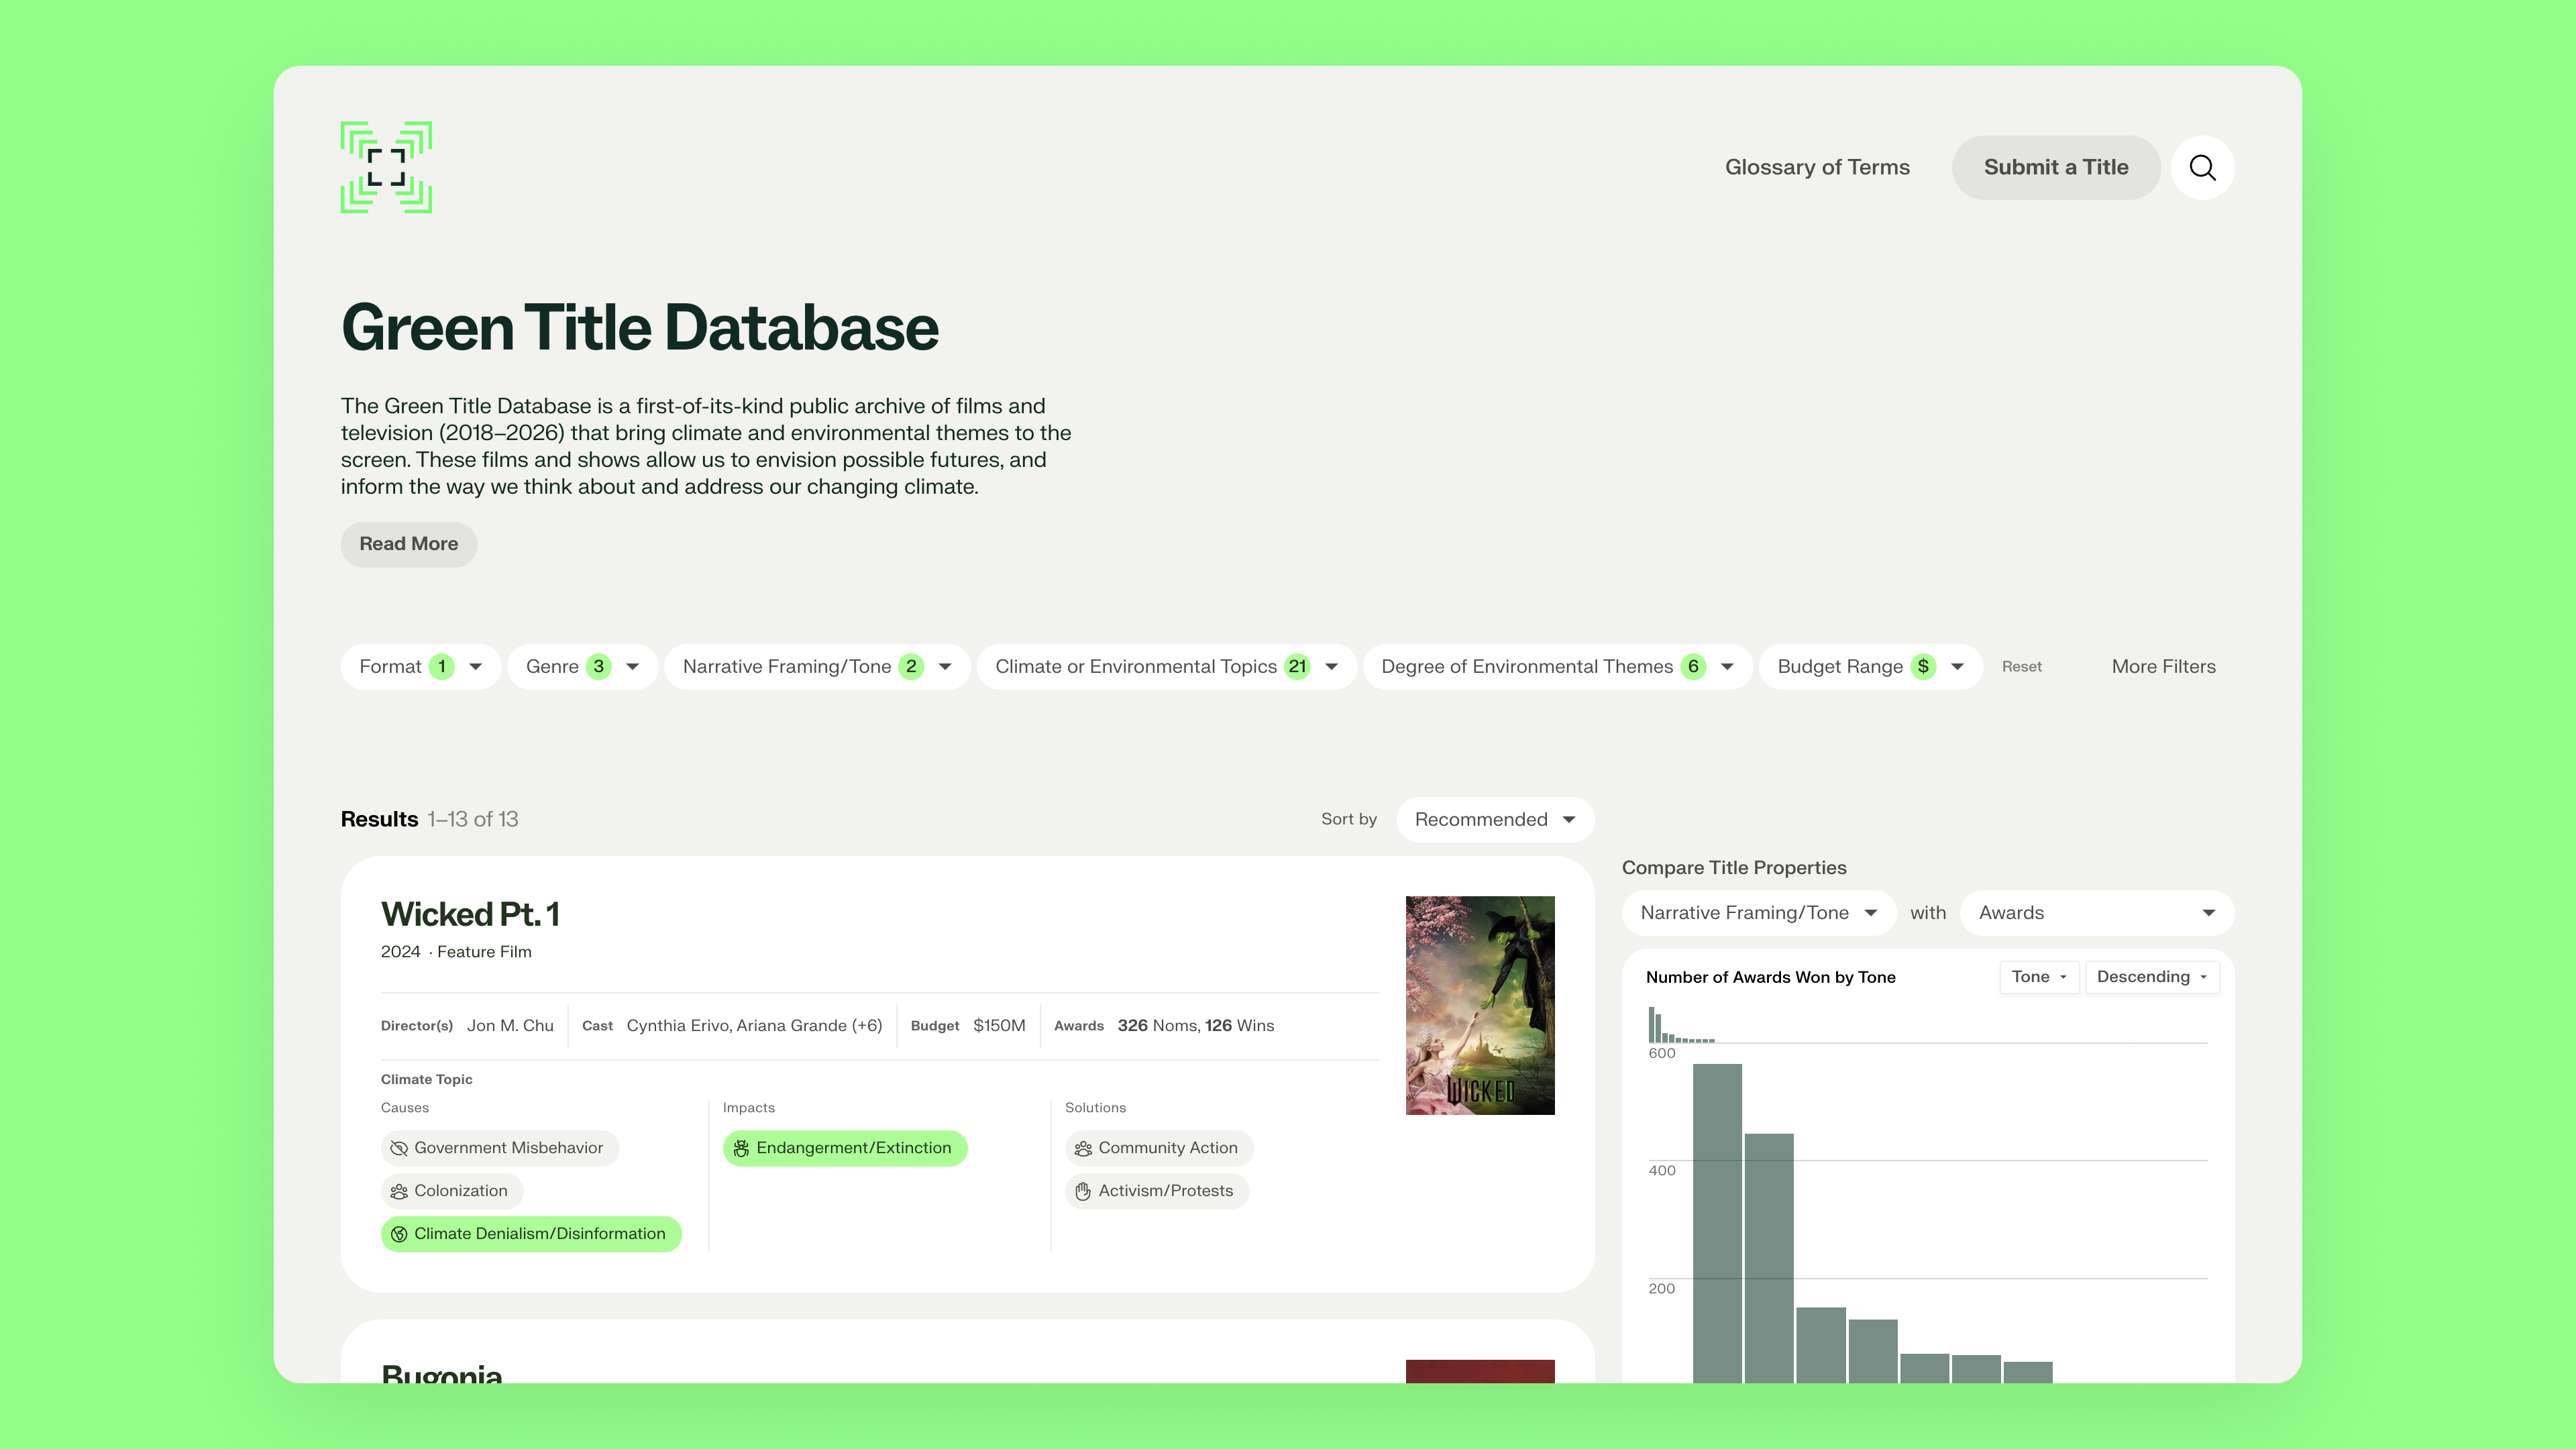Image resolution: width=2576 pixels, height=1449 pixels.
Task: Open the Wicked Pt. 1 title
Action: [x=470, y=914]
